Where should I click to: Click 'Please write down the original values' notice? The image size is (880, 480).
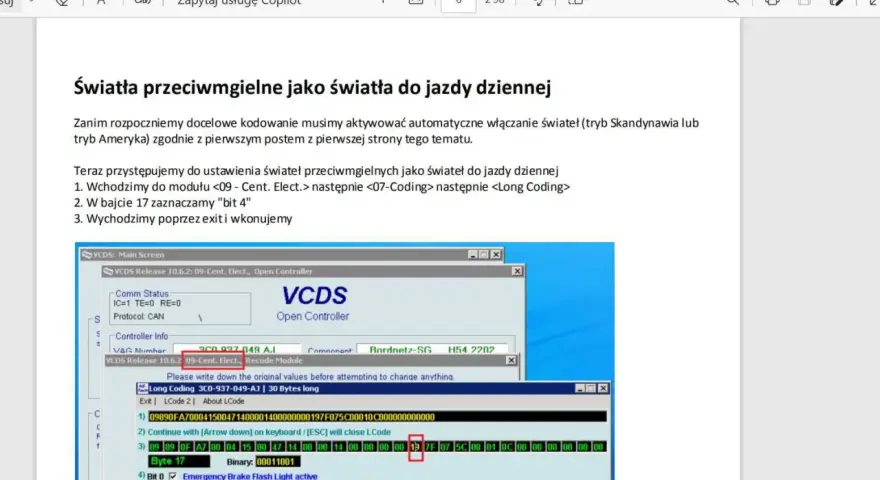click(x=310, y=377)
